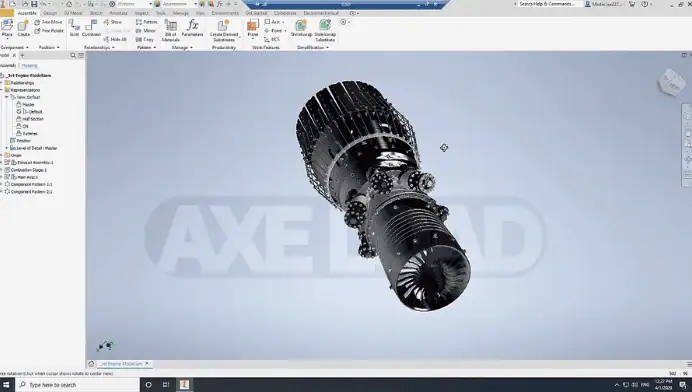Screen dimensions: 692x392
Task: Click Create Derived Substitutes
Action: tap(224, 30)
